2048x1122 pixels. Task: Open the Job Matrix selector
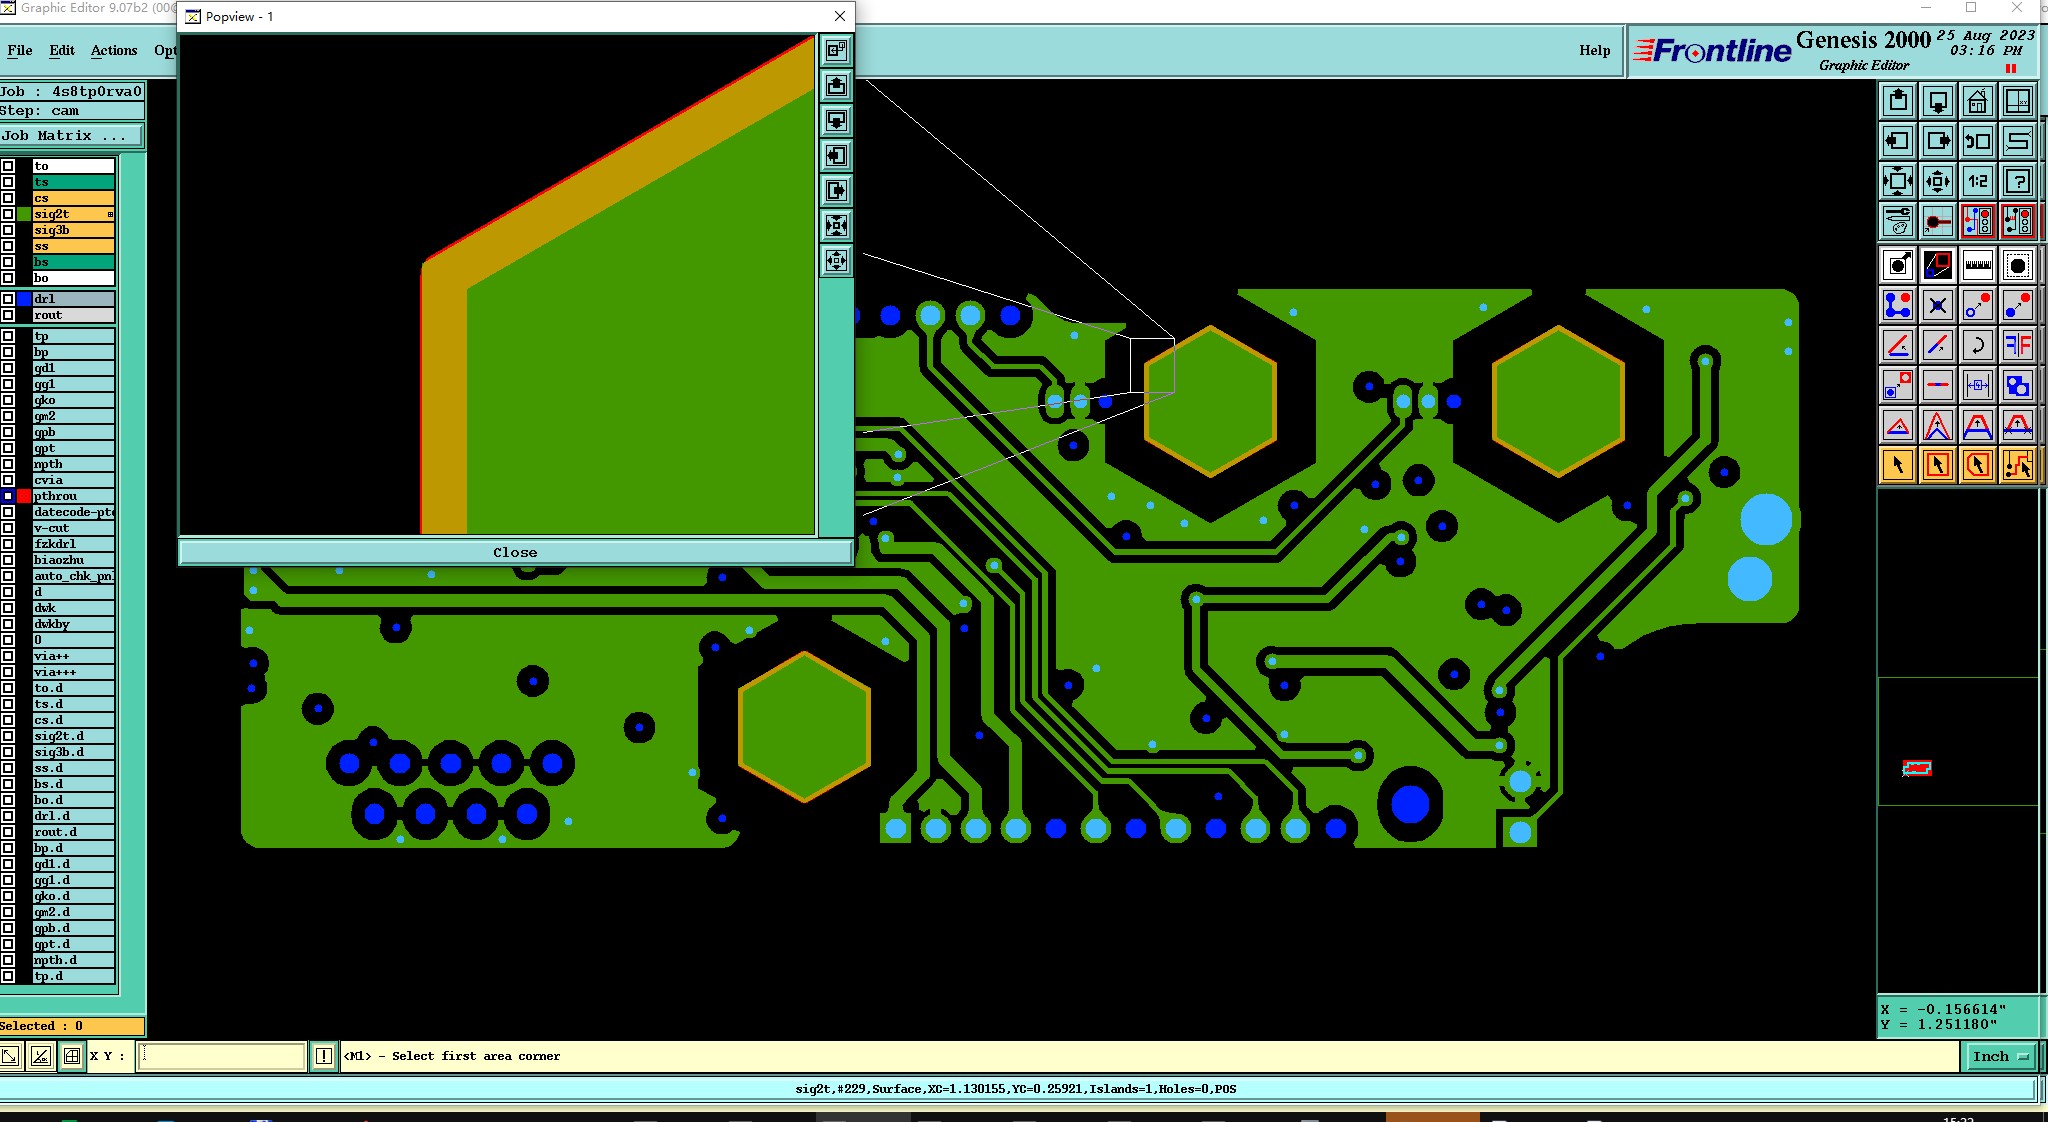(x=70, y=136)
